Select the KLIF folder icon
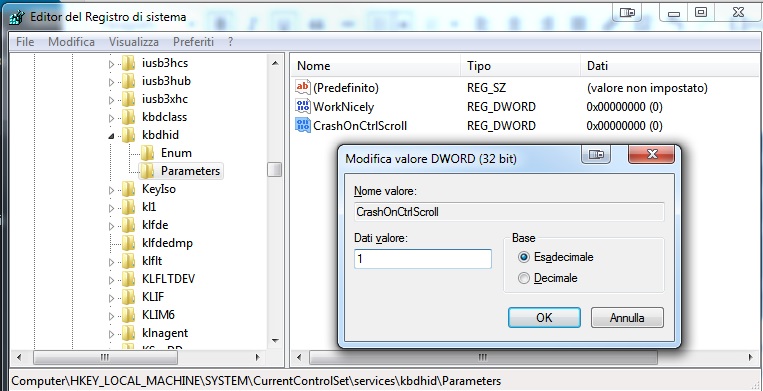This screenshot has height=391, width=763. pos(128,297)
